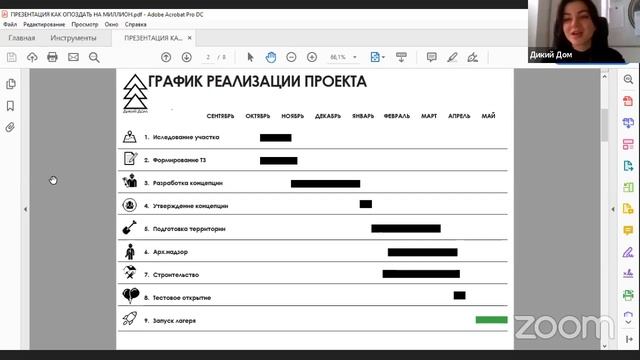Open the Combine files tool
640x360 pixels.
point(628,122)
